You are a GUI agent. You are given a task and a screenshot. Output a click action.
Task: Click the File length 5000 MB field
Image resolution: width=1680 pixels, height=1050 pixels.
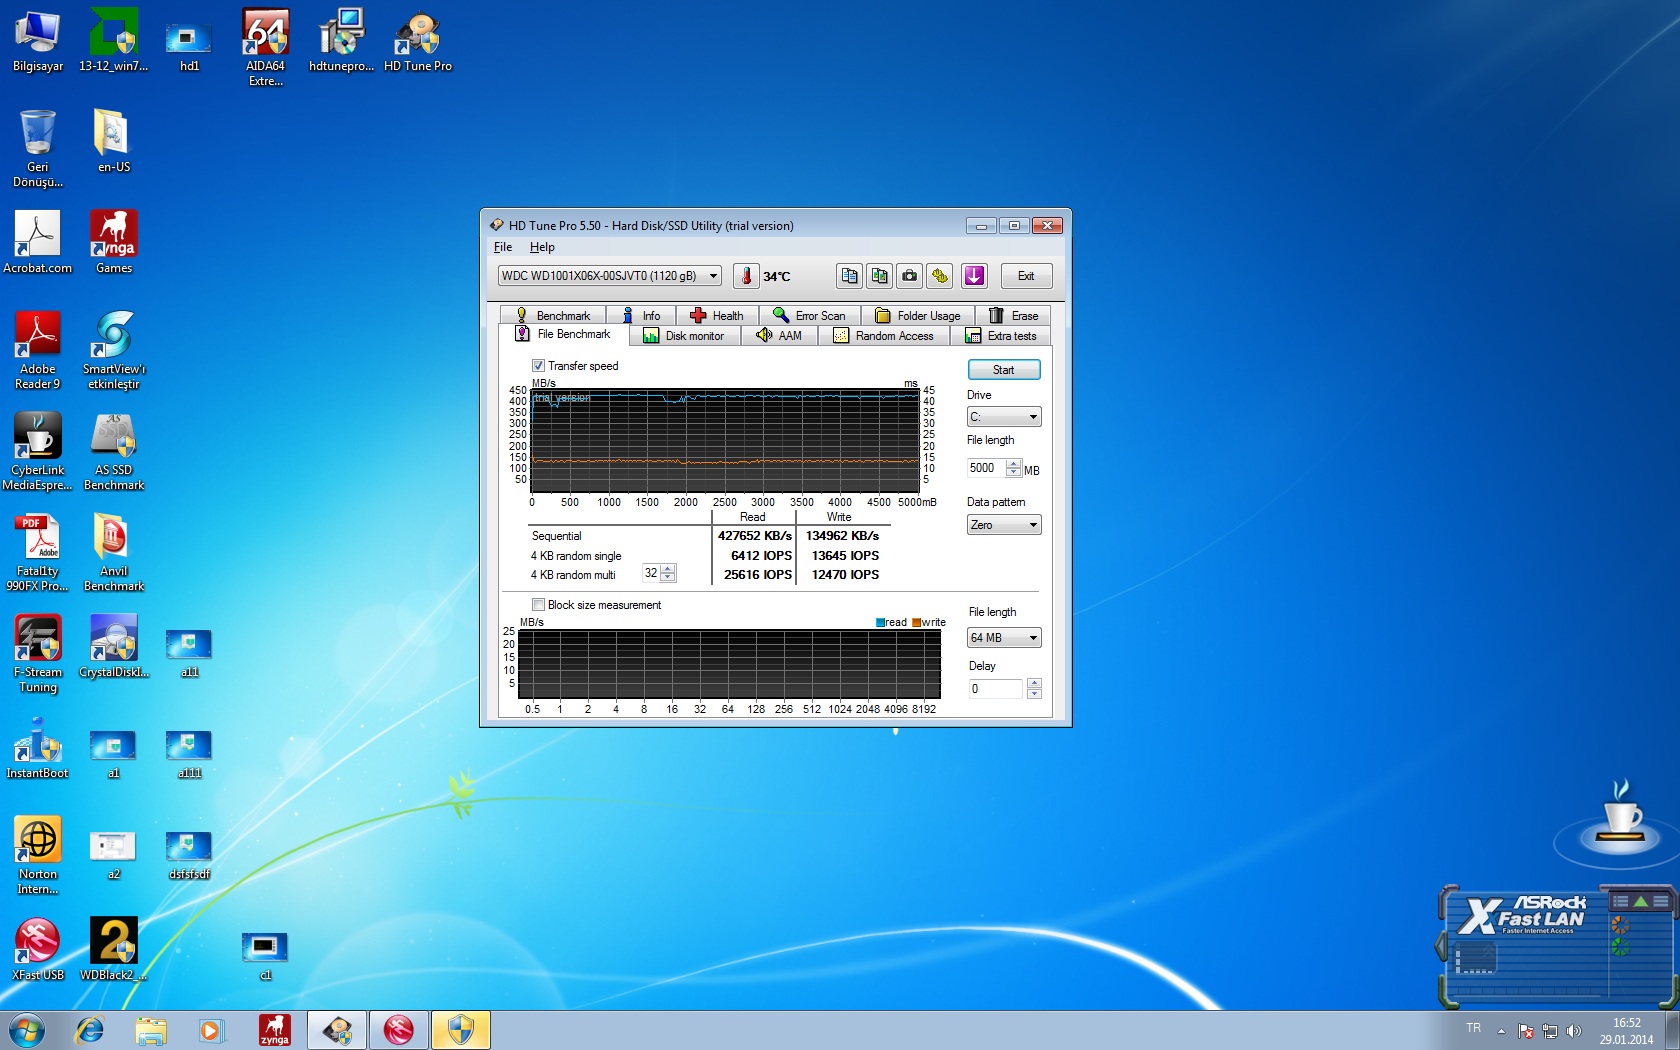[986, 468]
